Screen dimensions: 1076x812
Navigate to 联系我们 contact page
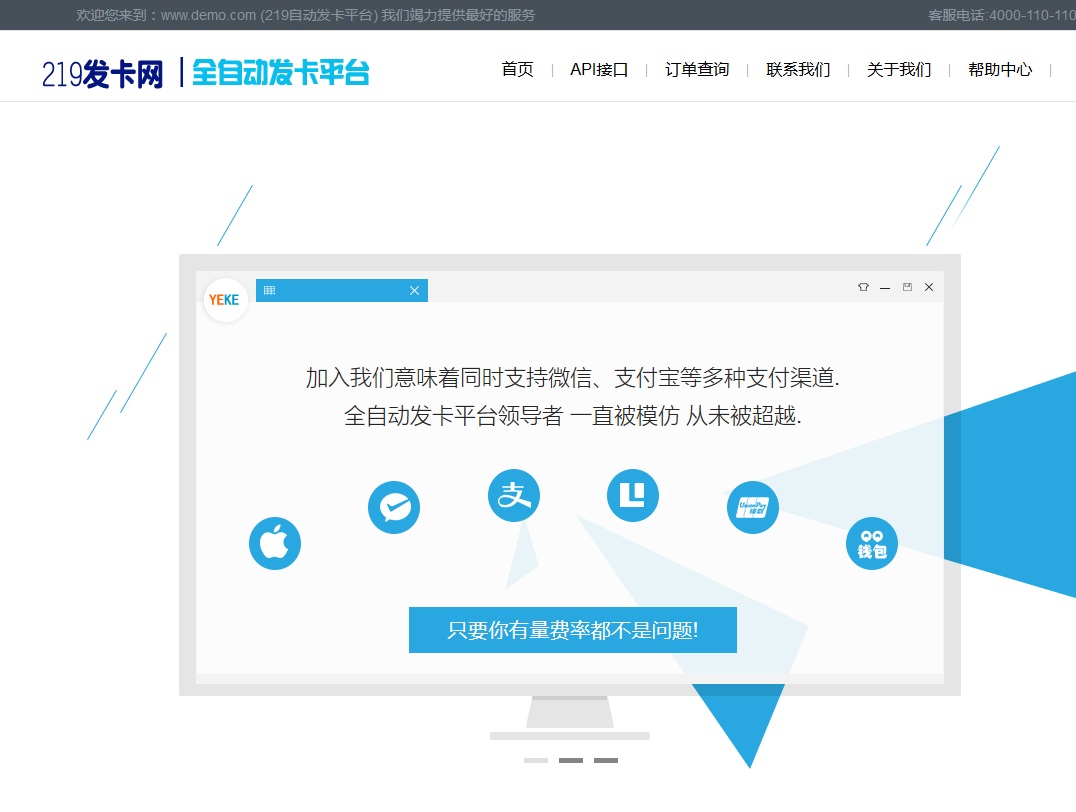pos(798,70)
